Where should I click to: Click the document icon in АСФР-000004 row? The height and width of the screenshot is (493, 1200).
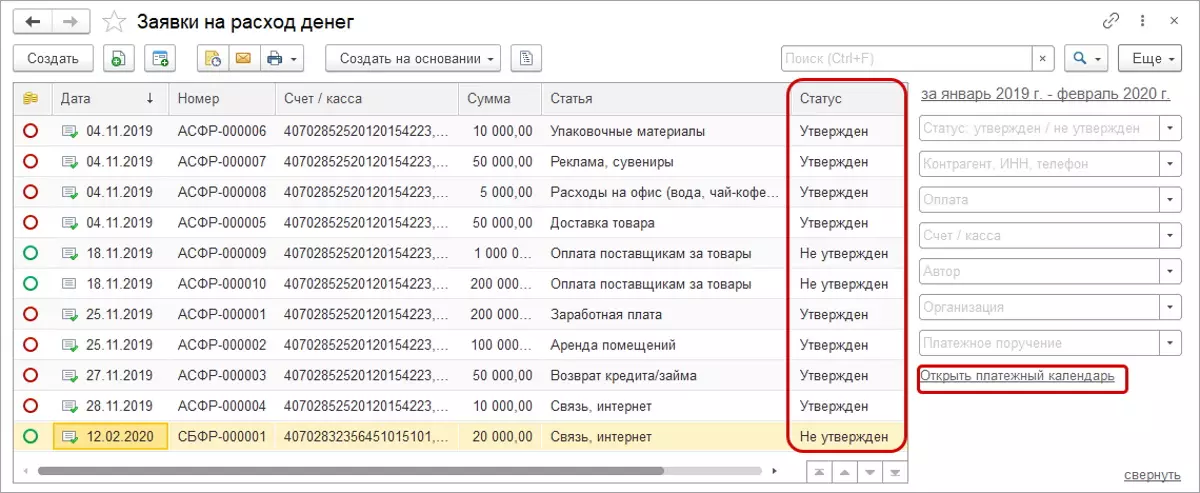[x=70, y=407]
